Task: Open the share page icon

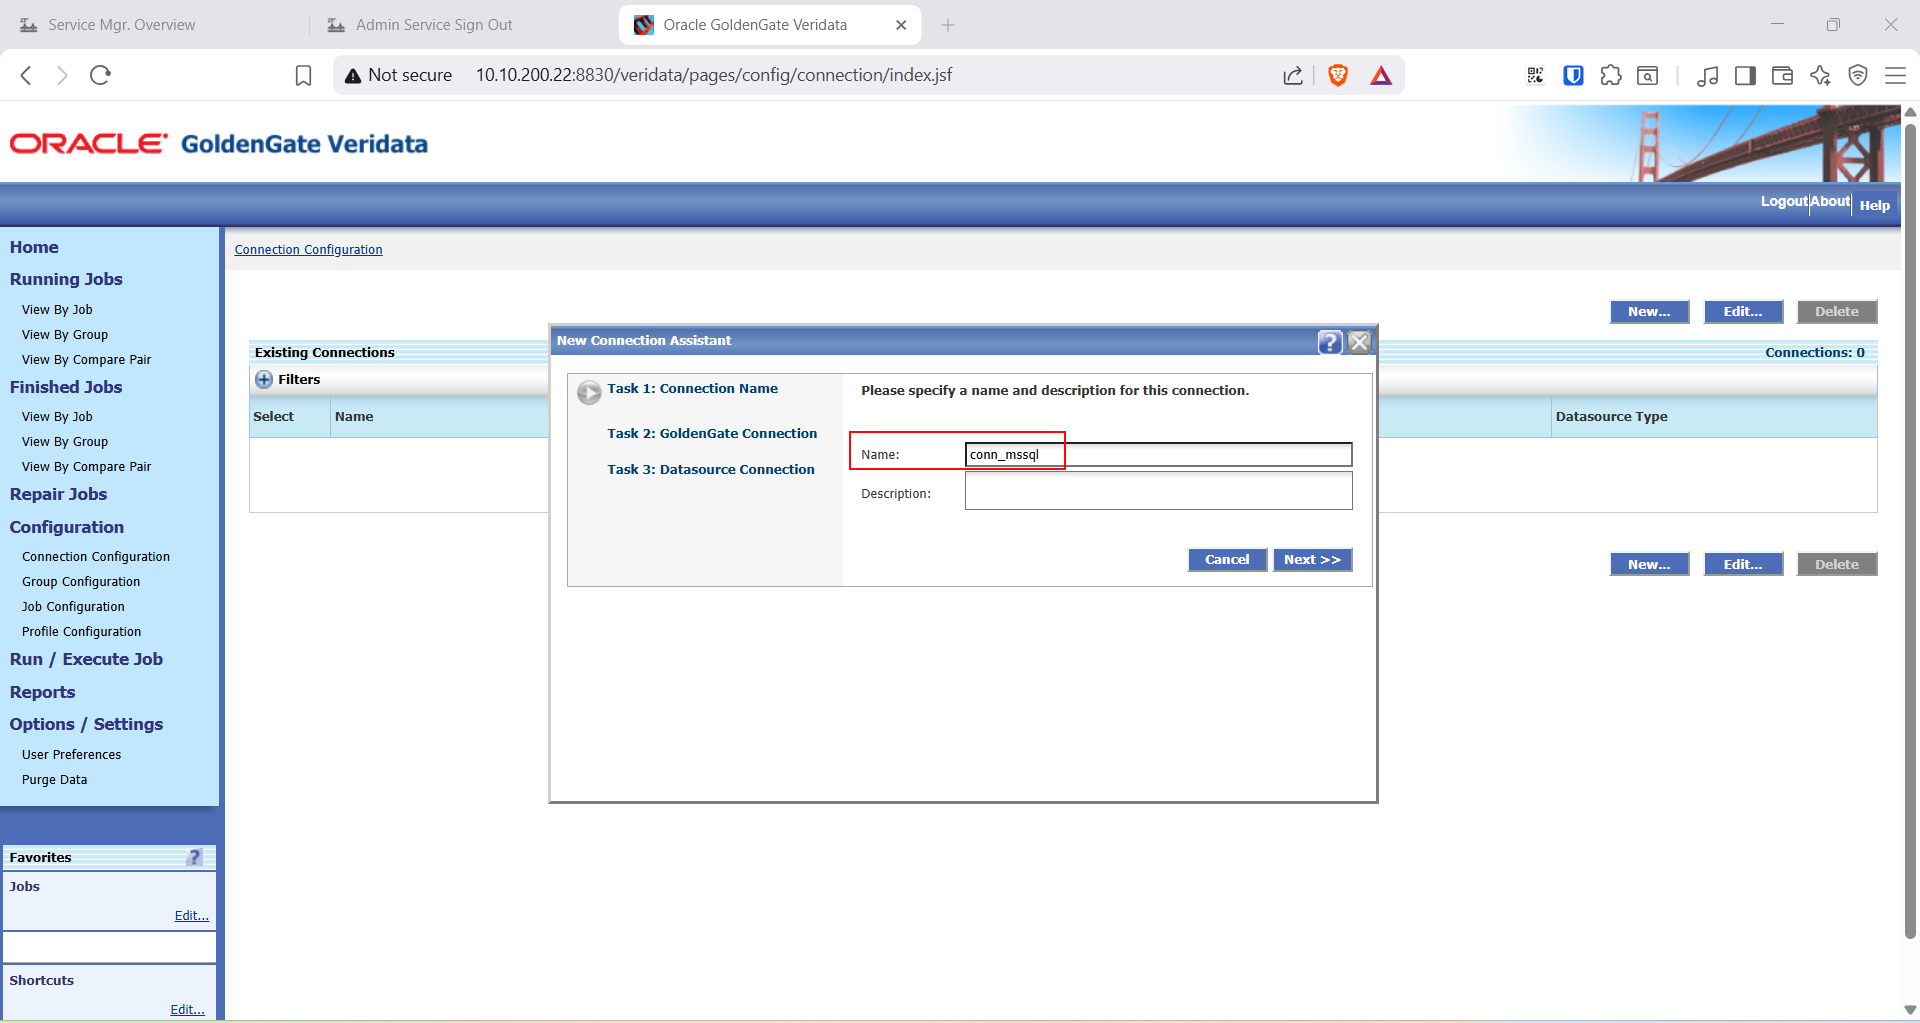Action: (x=1293, y=75)
